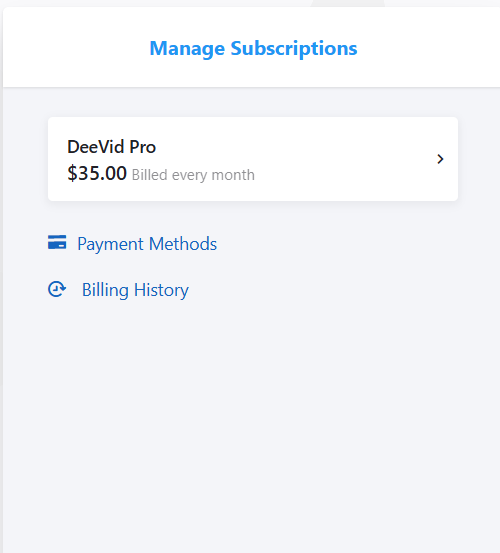Click empty space inside the DeeVid Pro card

335,159
